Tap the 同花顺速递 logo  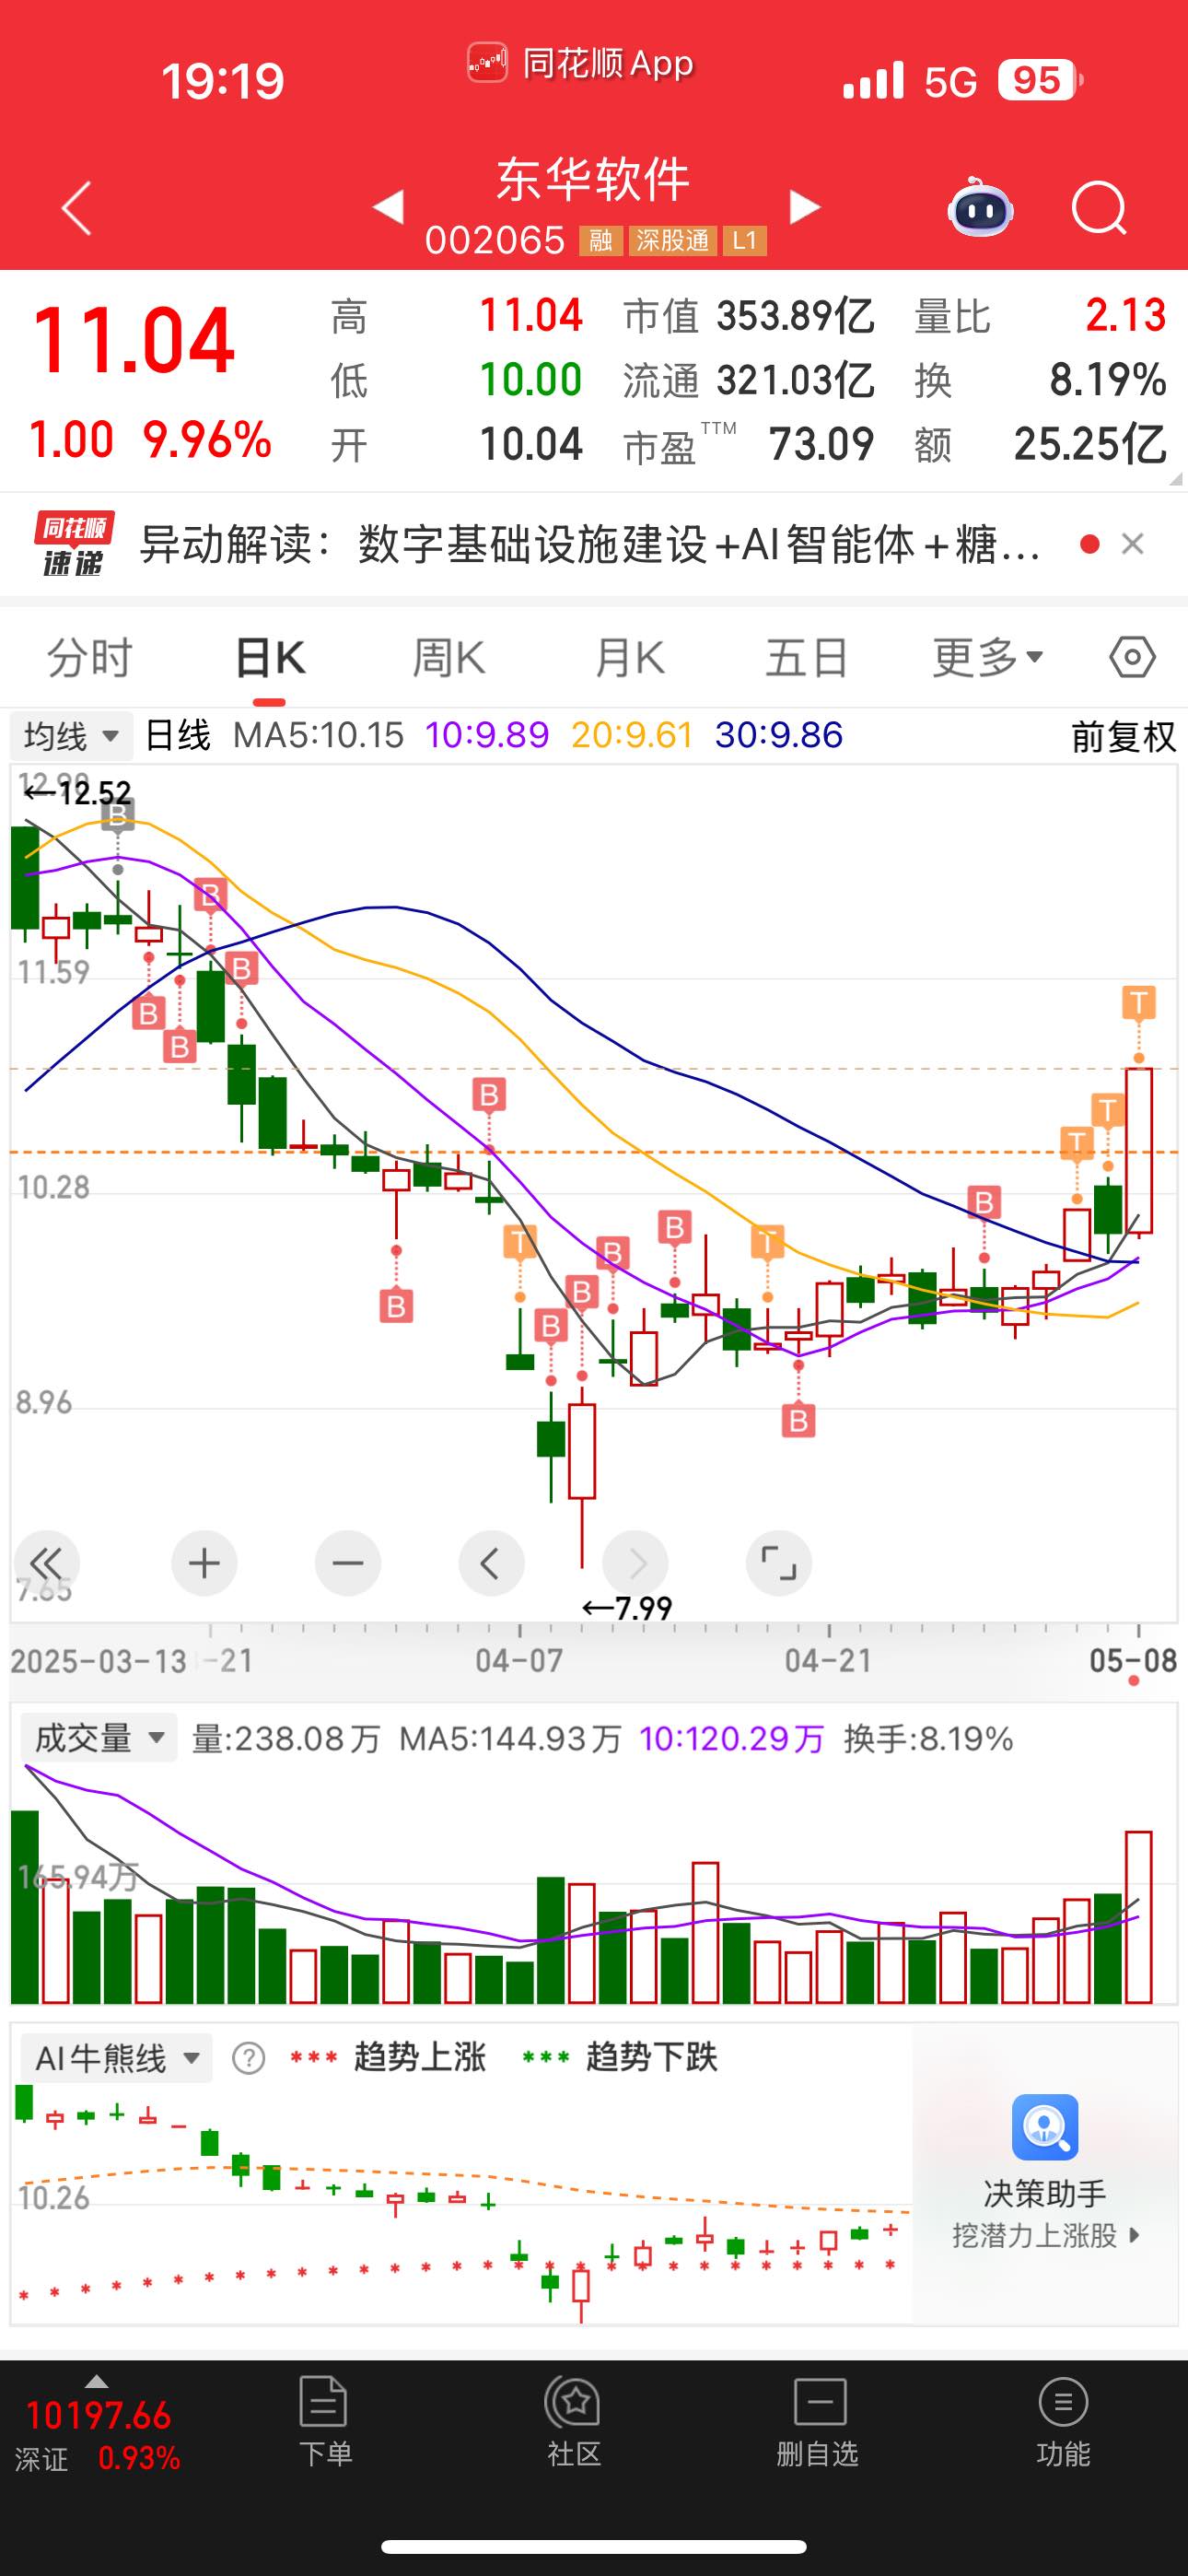click(x=73, y=544)
